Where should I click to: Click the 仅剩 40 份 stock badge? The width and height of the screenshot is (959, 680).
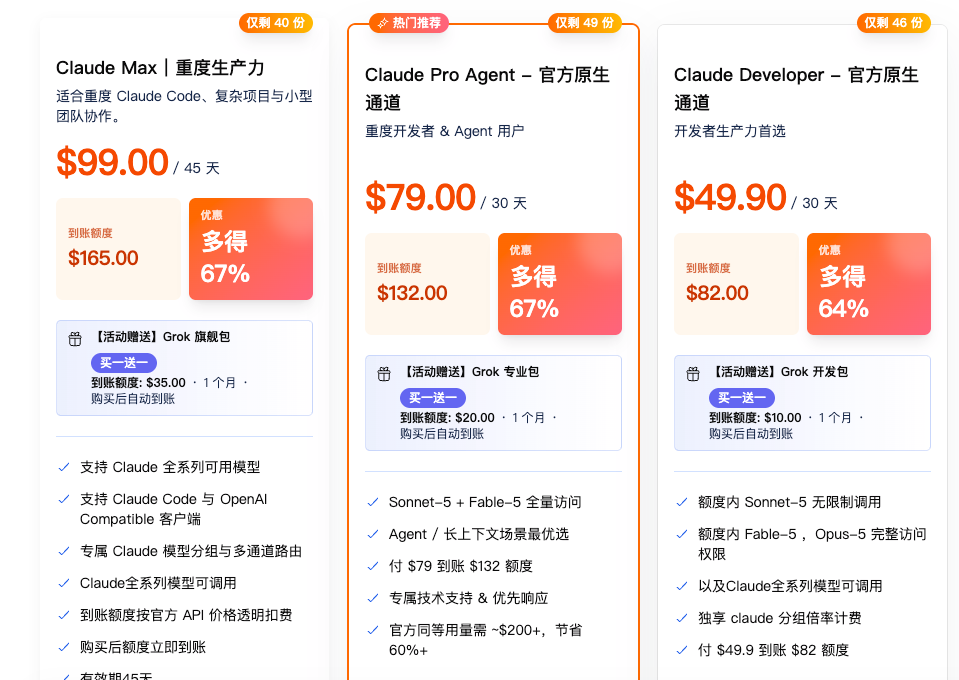[276, 23]
